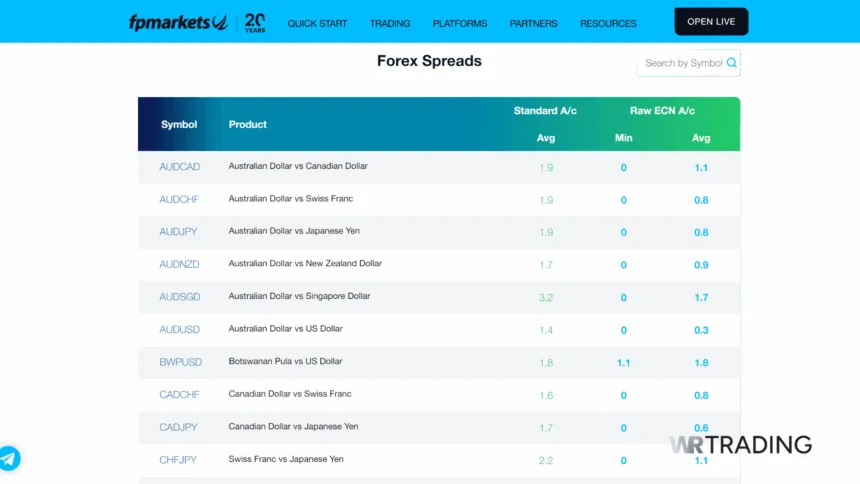Select 'Australian Dollar vs US Dollar' text

point(285,328)
